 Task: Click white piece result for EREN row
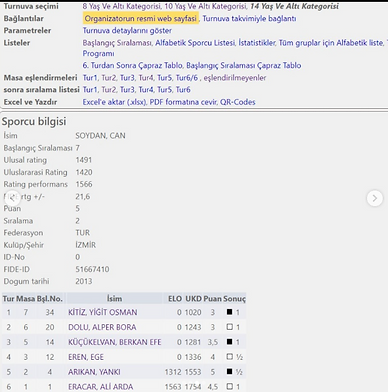coord(229,357)
